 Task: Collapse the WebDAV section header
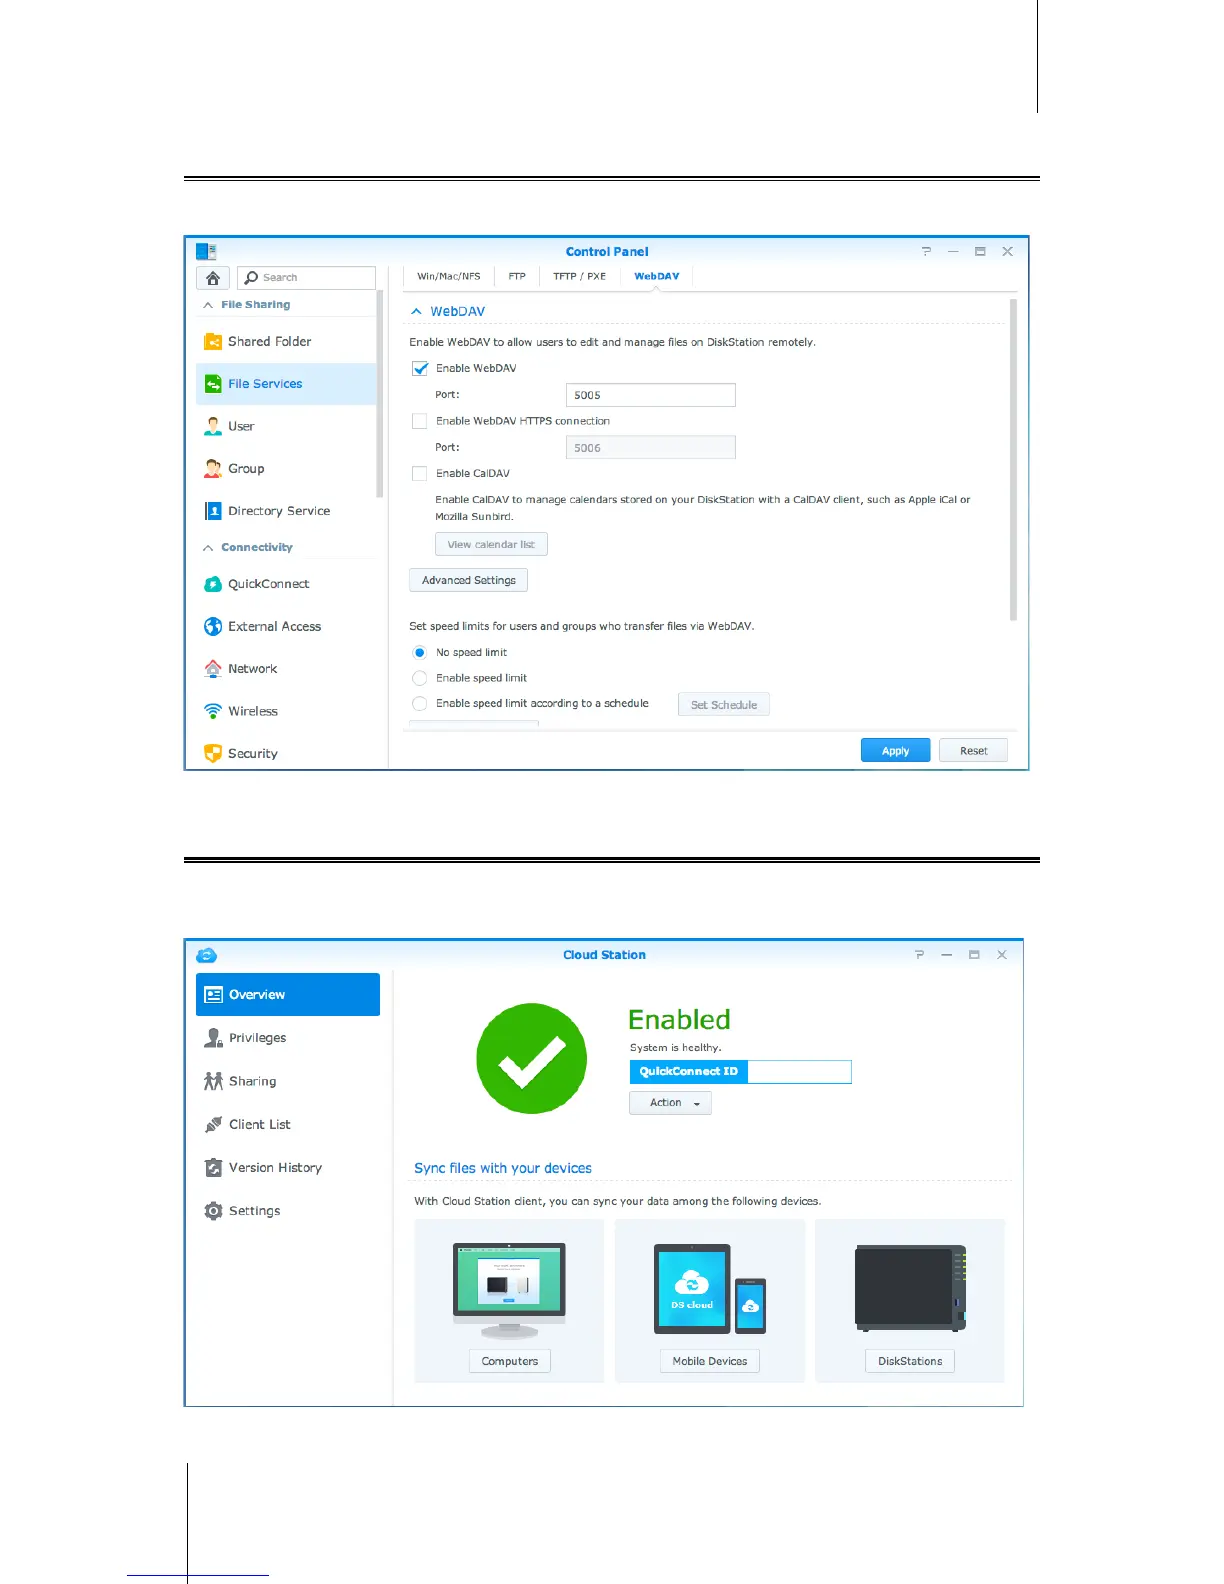point(416,312)
